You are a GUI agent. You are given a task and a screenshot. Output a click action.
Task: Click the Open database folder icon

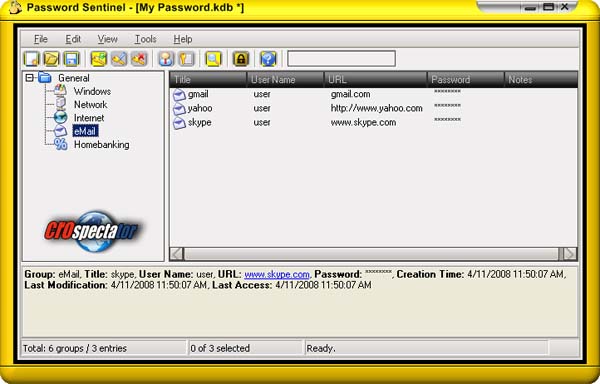(x=51, y=59)
